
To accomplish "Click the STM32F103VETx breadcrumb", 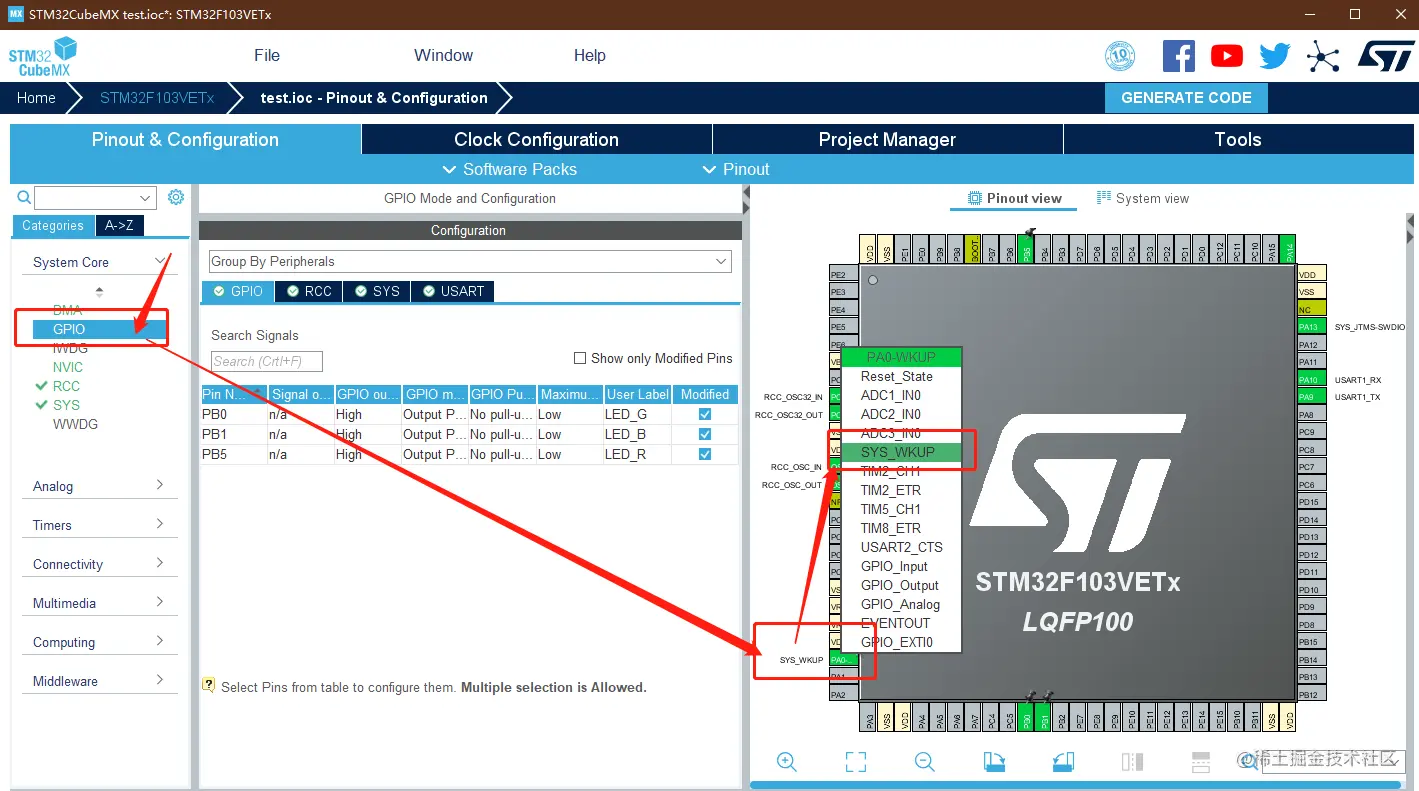I will click(157, 98).
